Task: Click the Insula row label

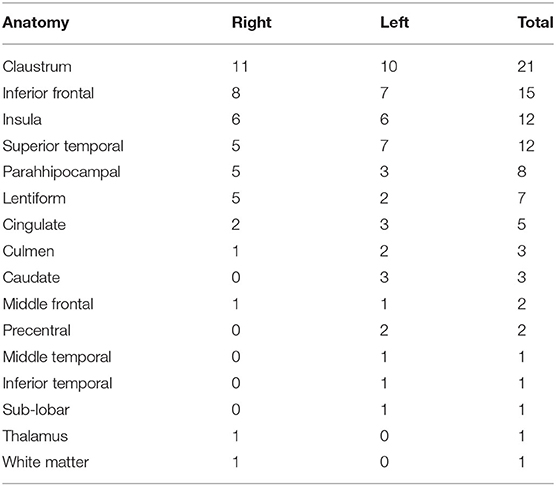Action: coord(22,119)
